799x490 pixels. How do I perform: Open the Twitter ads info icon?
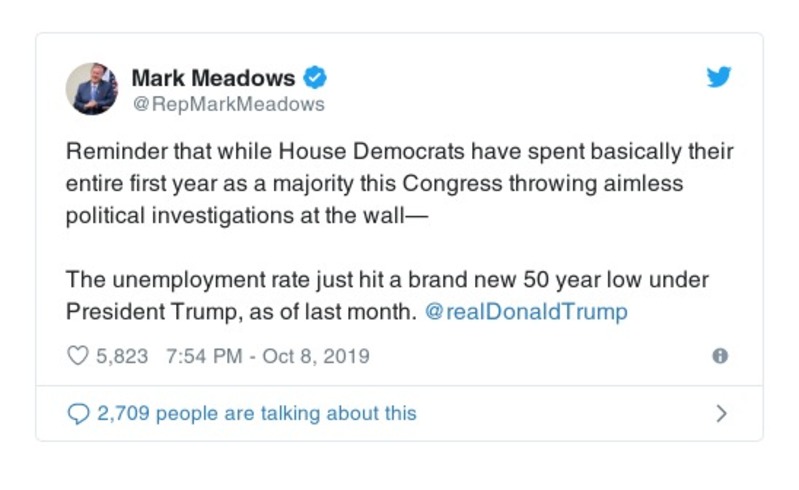point(719,356)
